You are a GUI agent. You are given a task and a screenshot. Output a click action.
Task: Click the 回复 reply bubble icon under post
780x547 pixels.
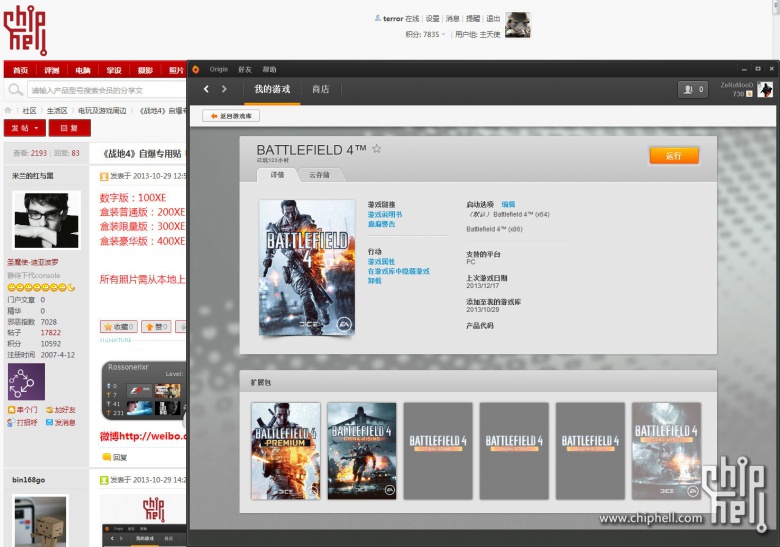click(x=114, y=457)
